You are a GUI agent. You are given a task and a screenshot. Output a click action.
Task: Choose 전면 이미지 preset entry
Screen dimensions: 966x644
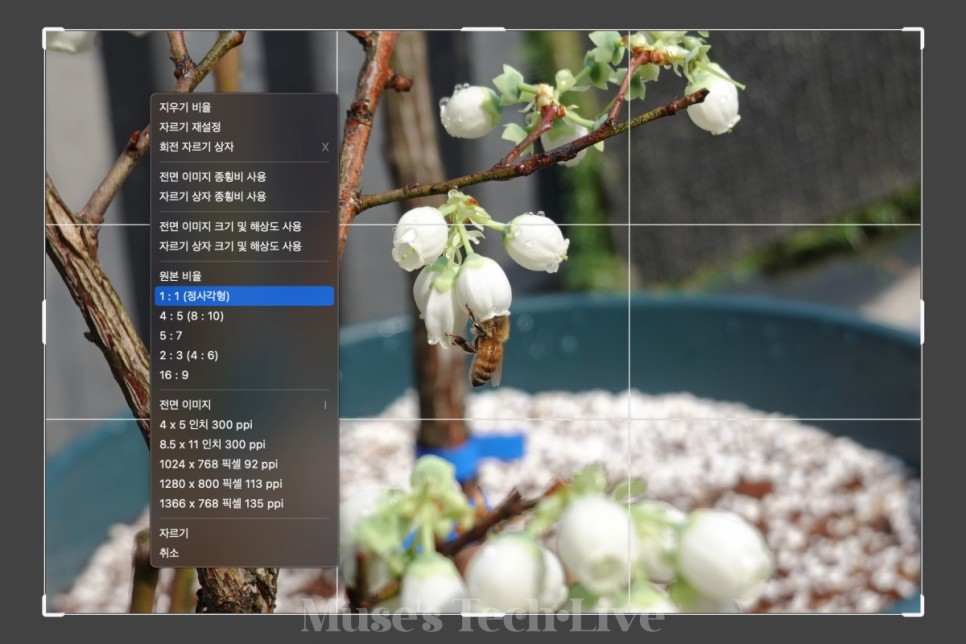[x=245, y=405]
